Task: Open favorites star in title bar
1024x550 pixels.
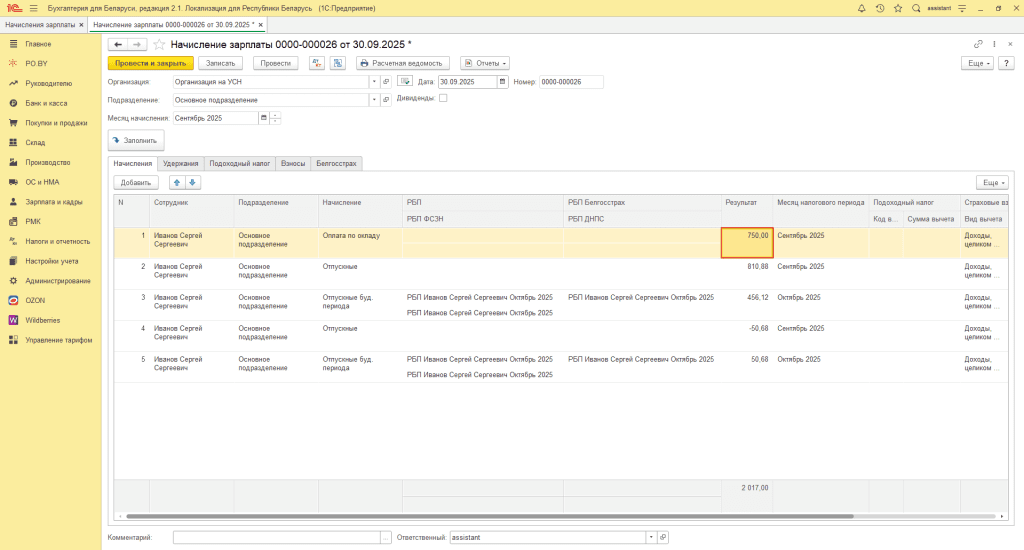Action: pyautogui.click(x=896, y=8)
